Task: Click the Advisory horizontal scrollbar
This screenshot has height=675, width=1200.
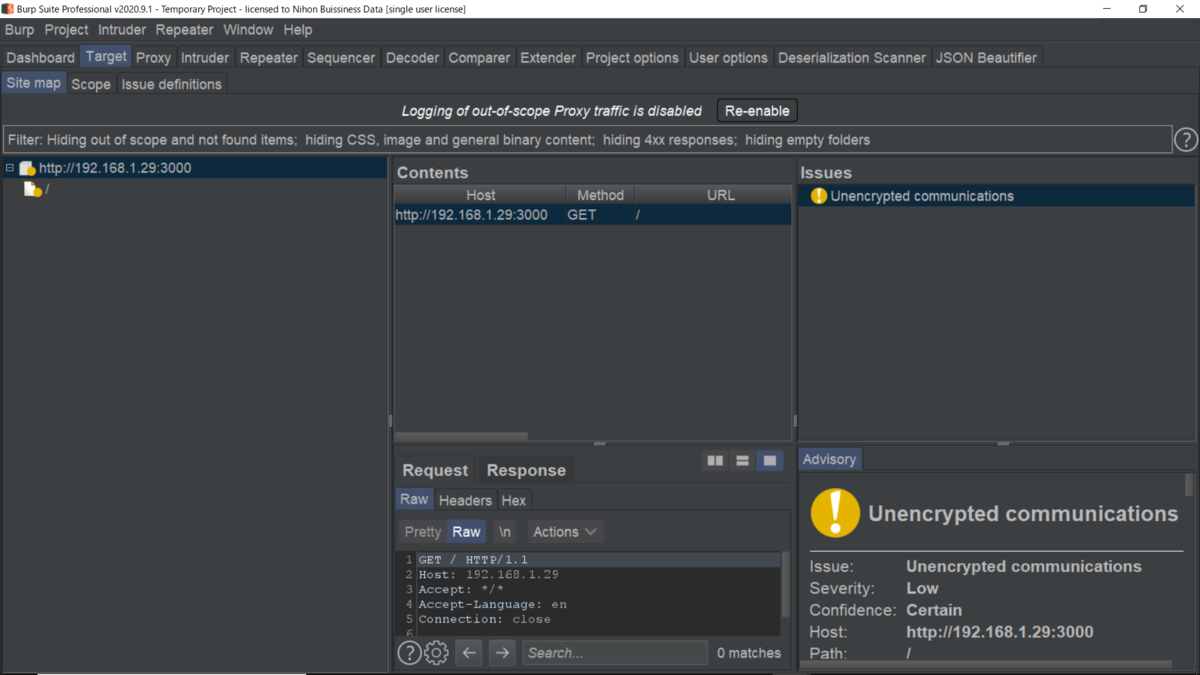Action: [985, 664]
